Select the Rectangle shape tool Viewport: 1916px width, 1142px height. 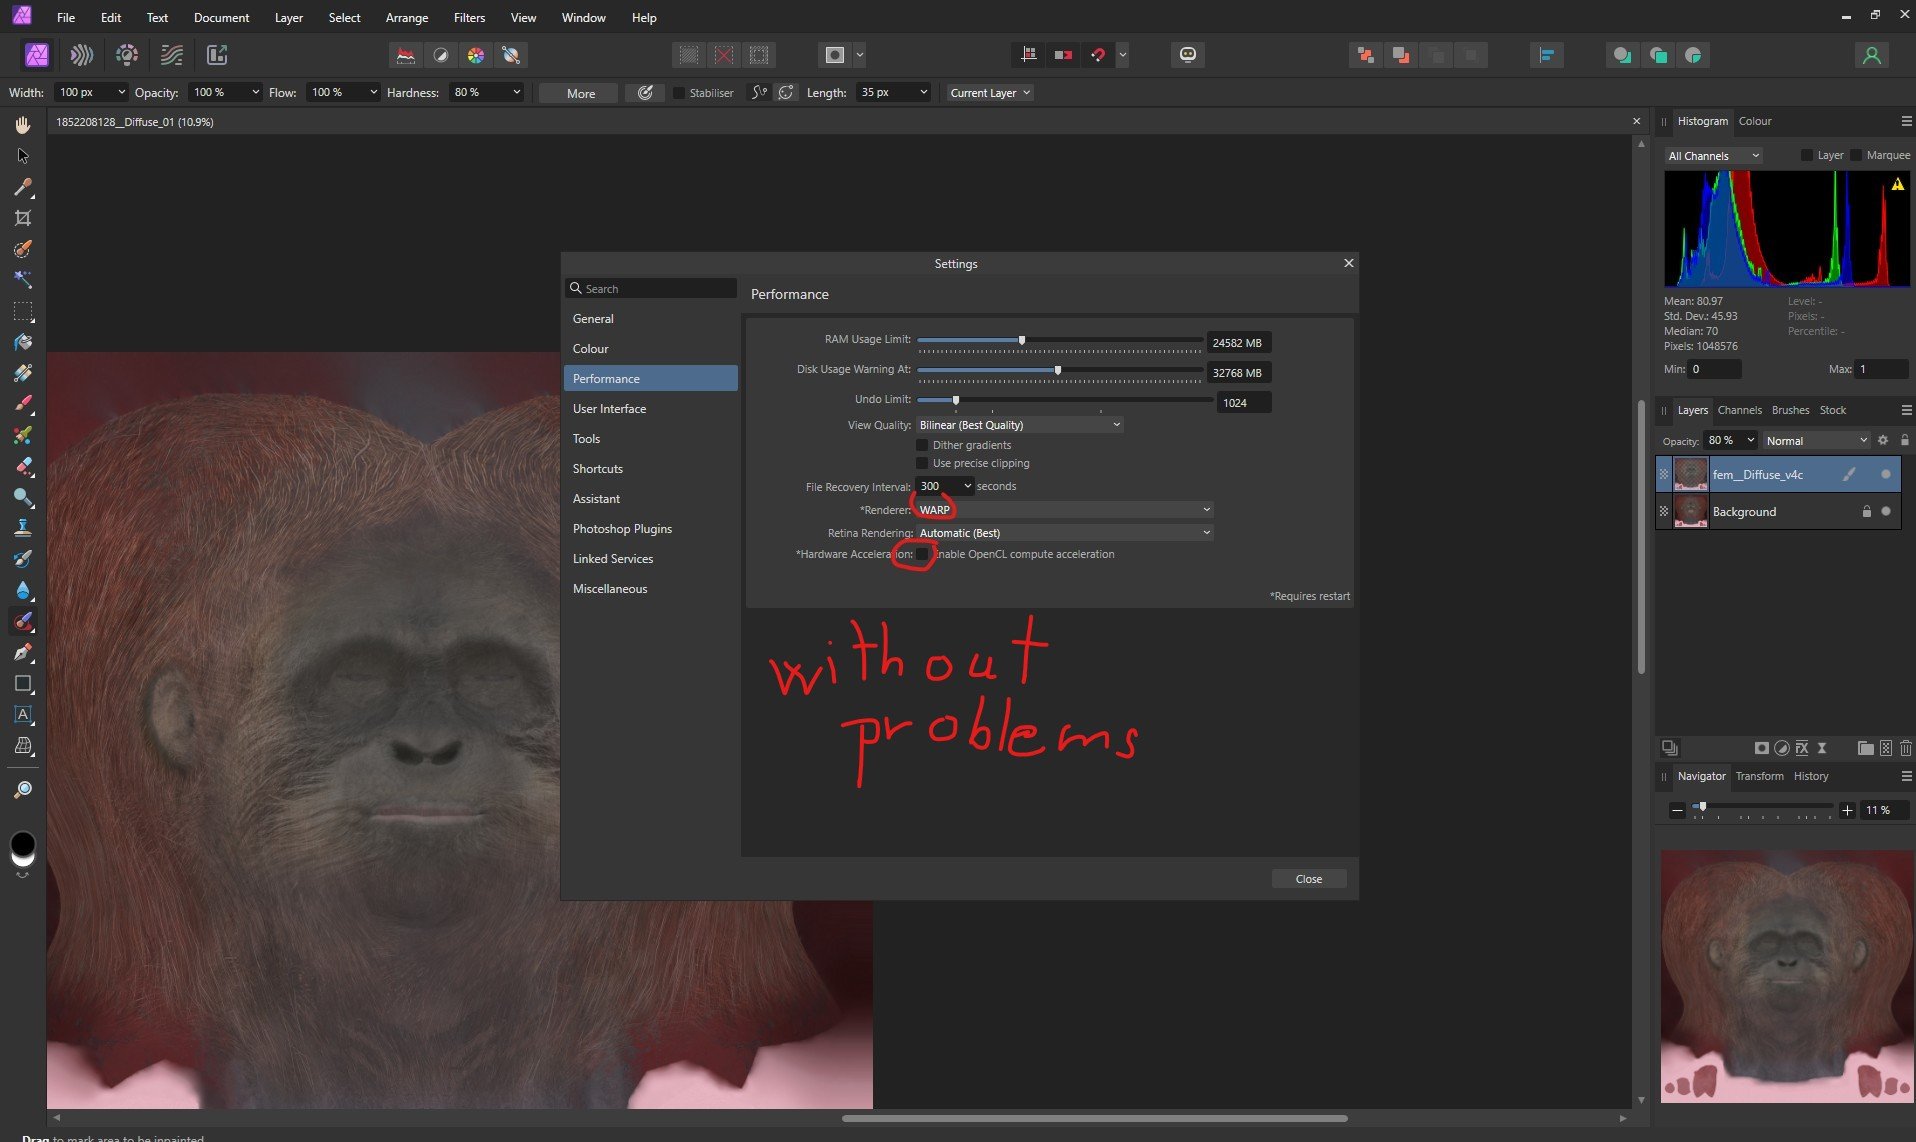point(23,684)
